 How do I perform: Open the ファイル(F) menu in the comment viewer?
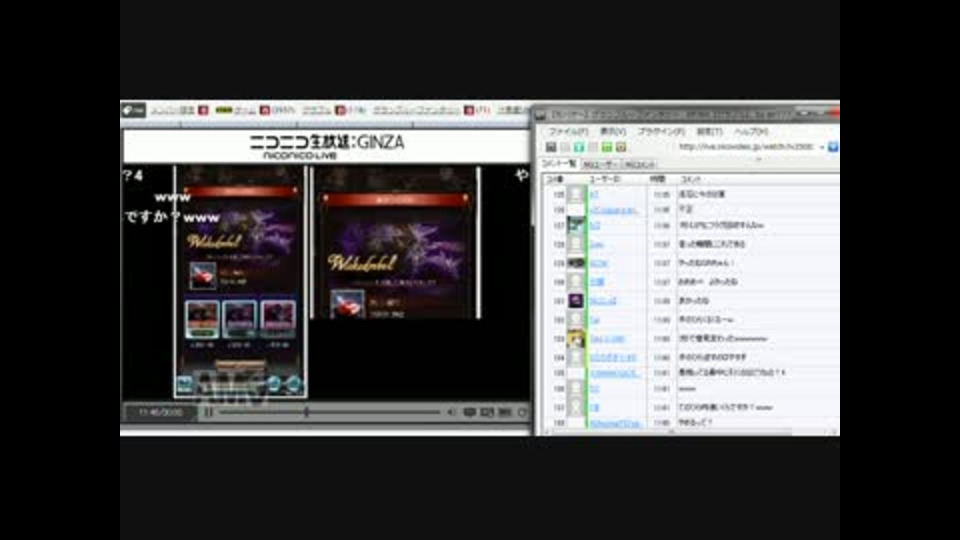[x=568, y=132]
